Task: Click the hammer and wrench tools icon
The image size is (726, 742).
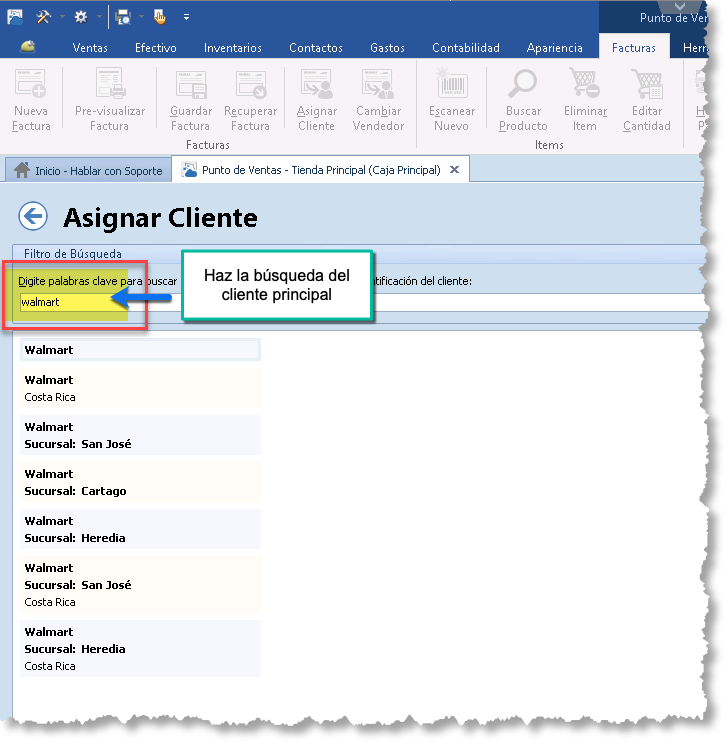Action: click(x=43, y=17)
